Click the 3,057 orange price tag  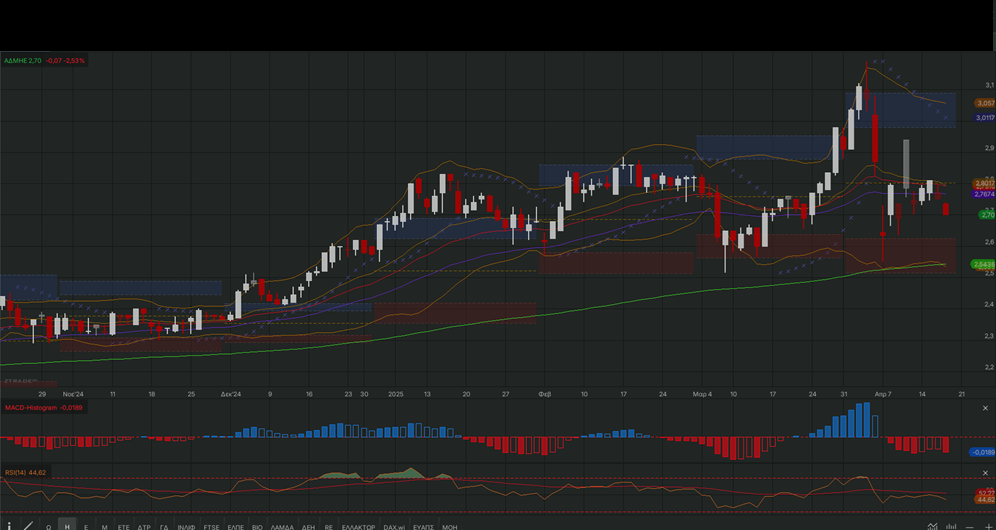point(985,103)
